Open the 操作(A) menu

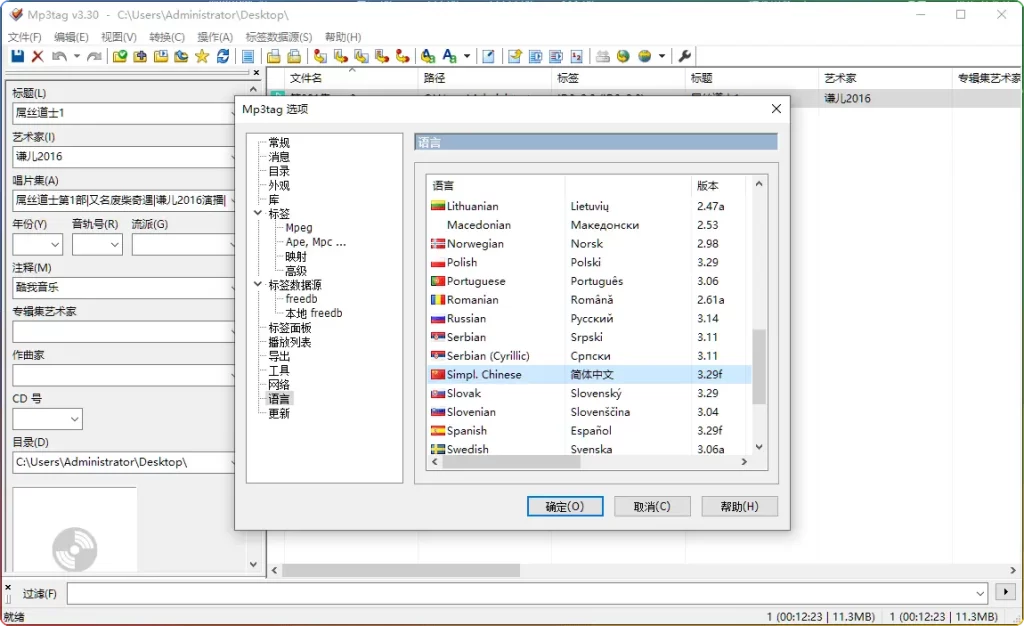(x=215, y=37)
